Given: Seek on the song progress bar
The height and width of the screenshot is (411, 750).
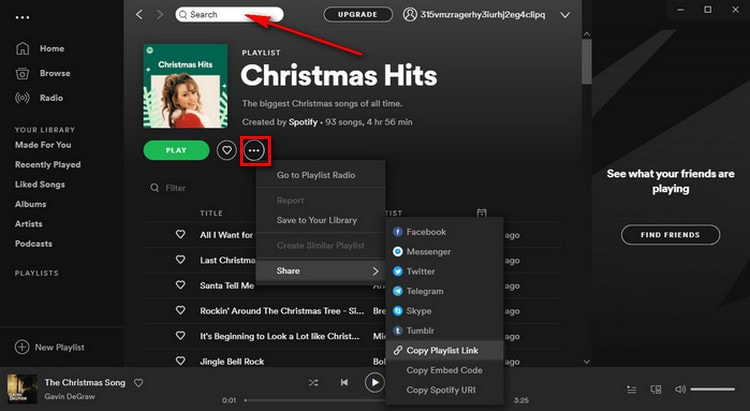Looking at the screenshot, I should point(375,400).
